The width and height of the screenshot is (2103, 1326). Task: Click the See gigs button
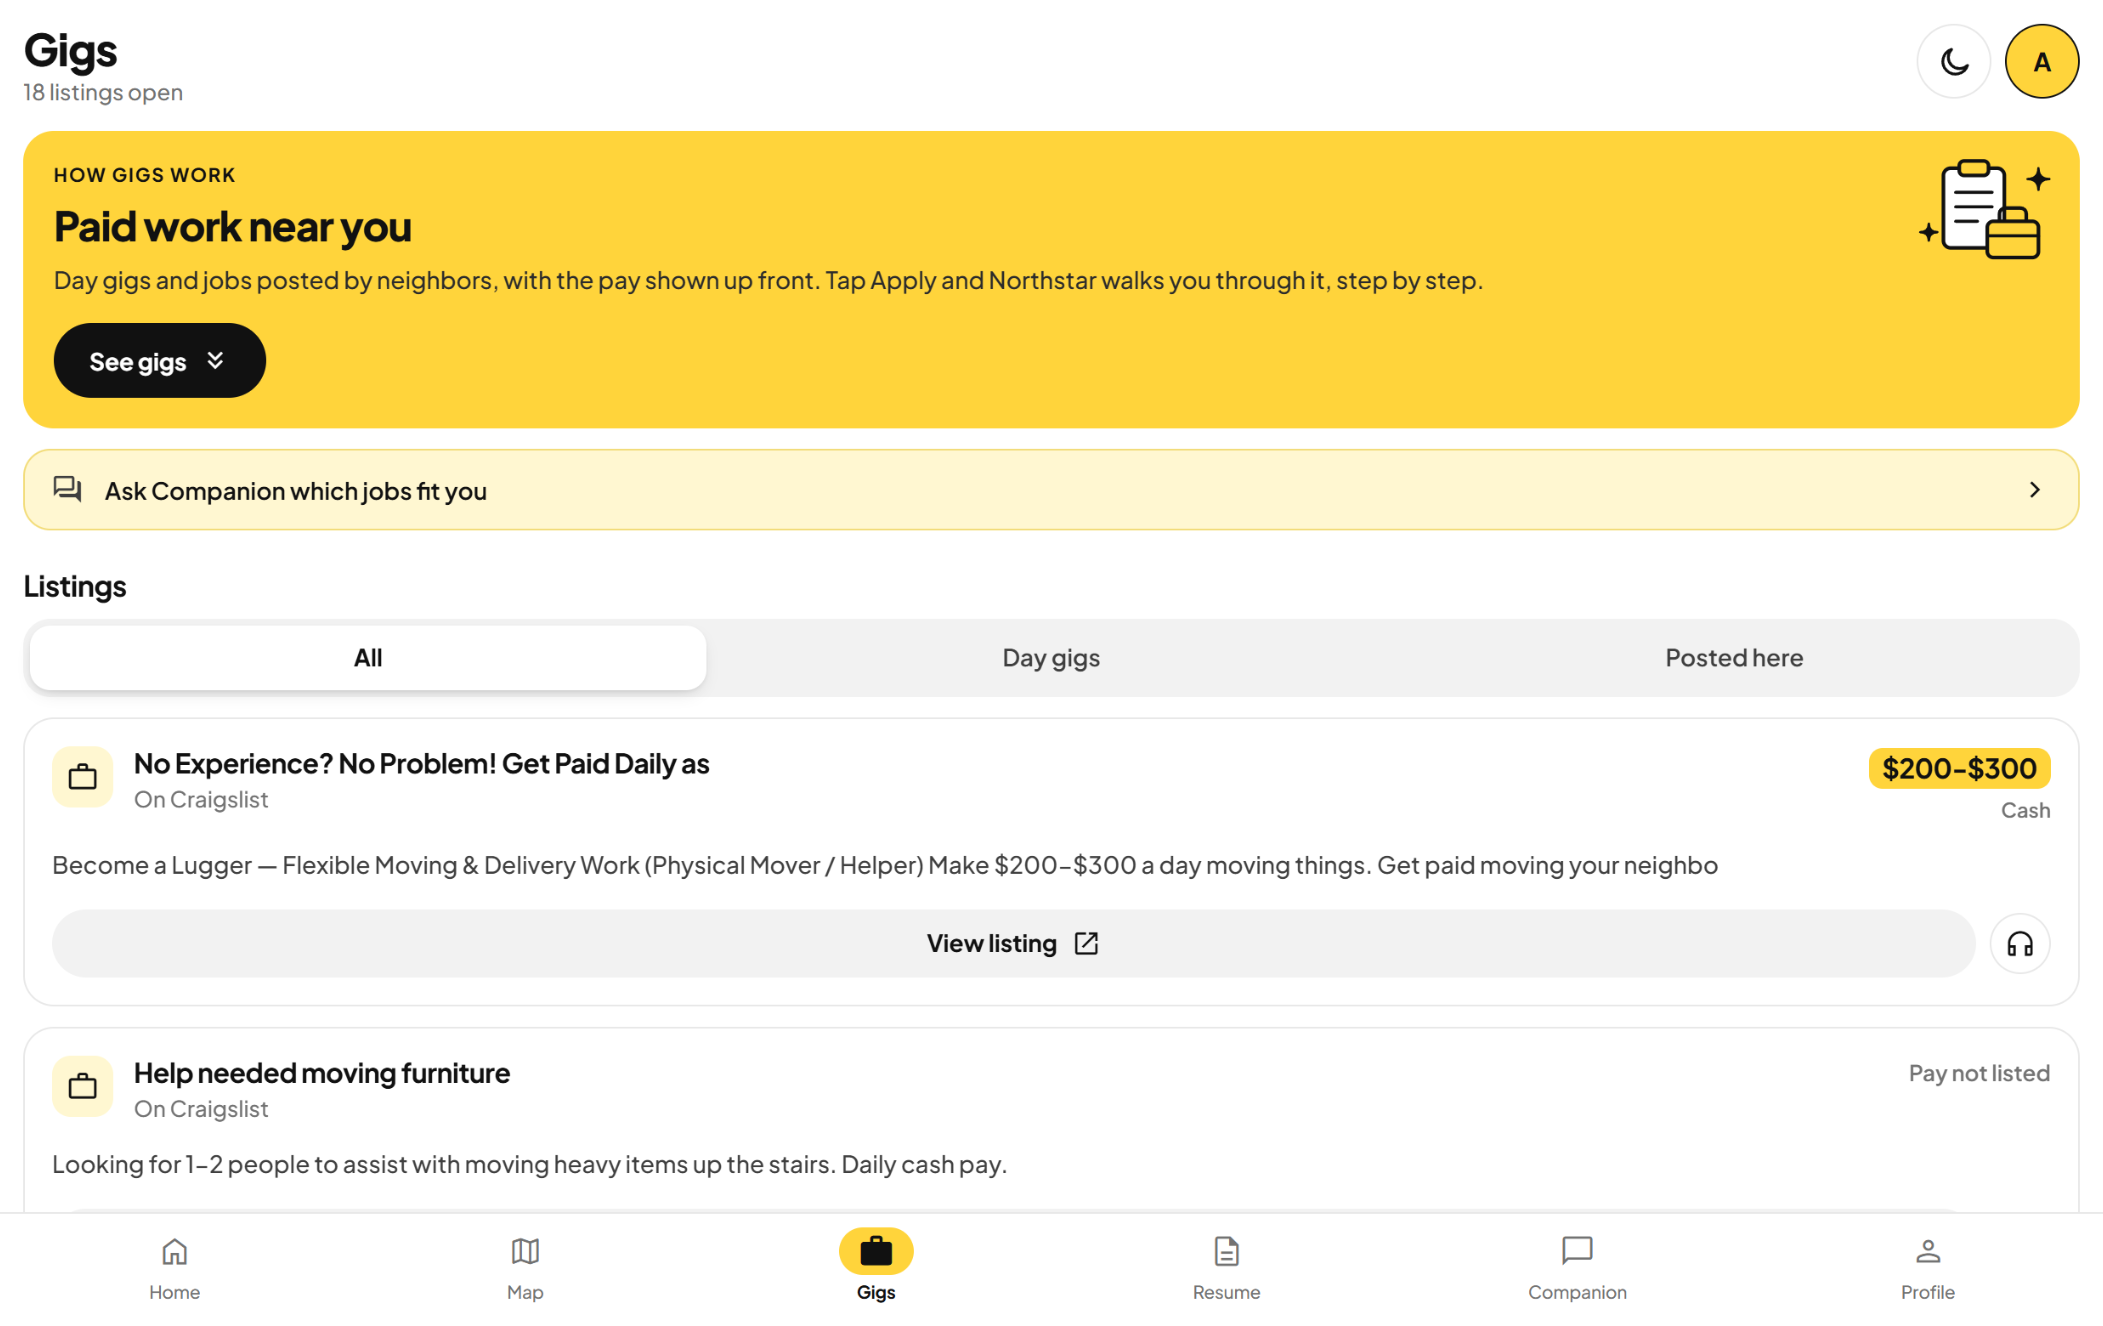160,361
